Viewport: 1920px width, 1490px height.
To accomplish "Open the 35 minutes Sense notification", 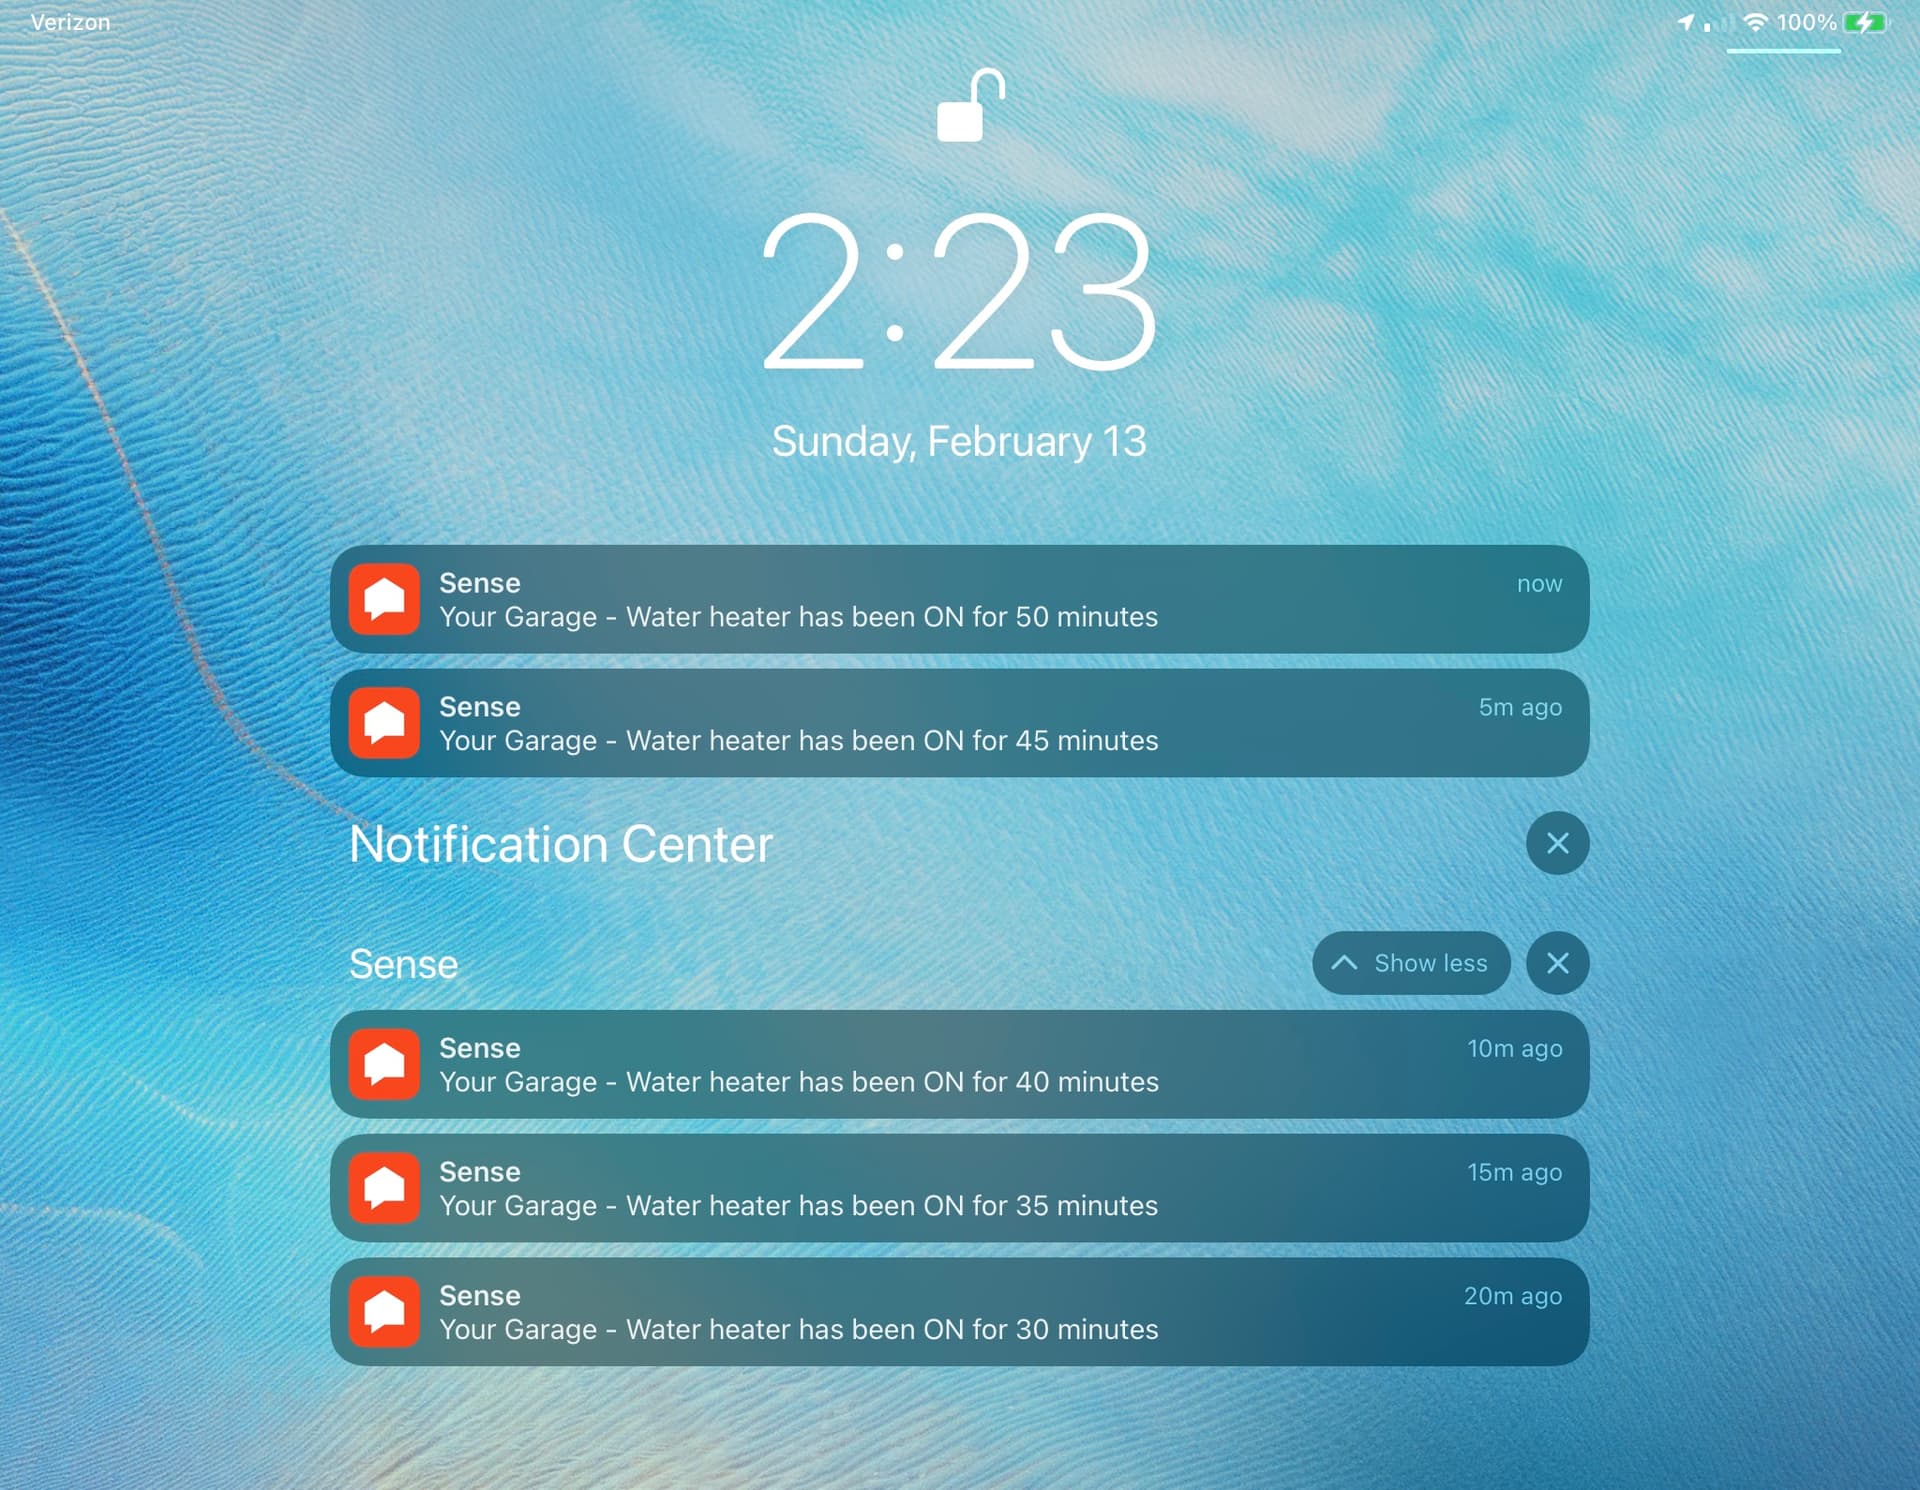I will (959, 1188).
